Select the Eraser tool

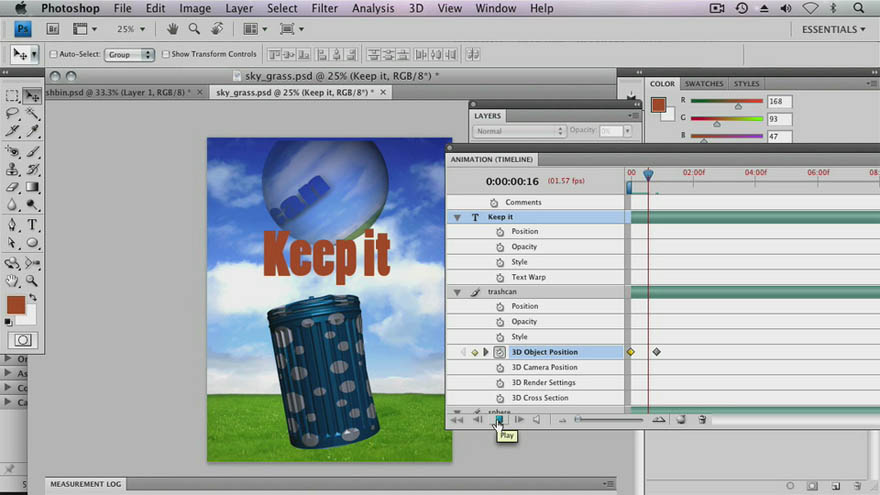(12, 187)
